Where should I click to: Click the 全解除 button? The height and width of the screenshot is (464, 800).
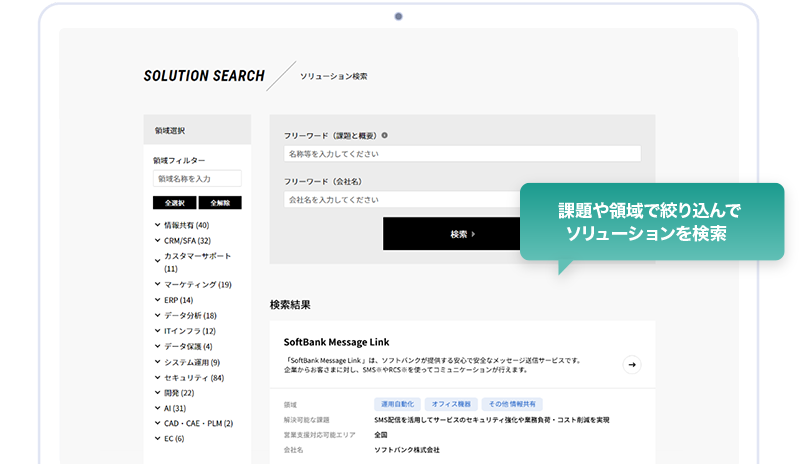point(220,203)
